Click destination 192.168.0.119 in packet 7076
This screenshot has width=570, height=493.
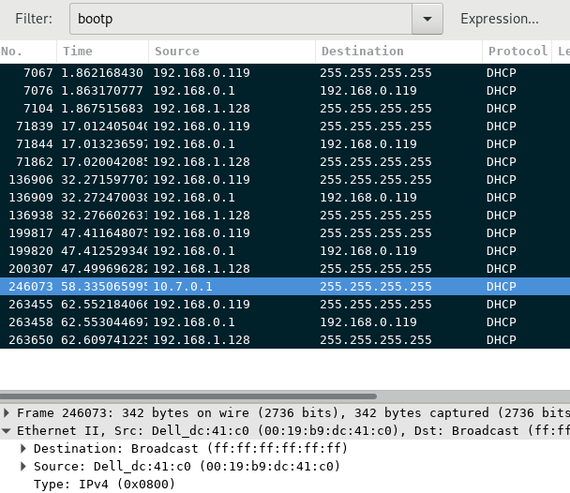click(x=368, y=91)
